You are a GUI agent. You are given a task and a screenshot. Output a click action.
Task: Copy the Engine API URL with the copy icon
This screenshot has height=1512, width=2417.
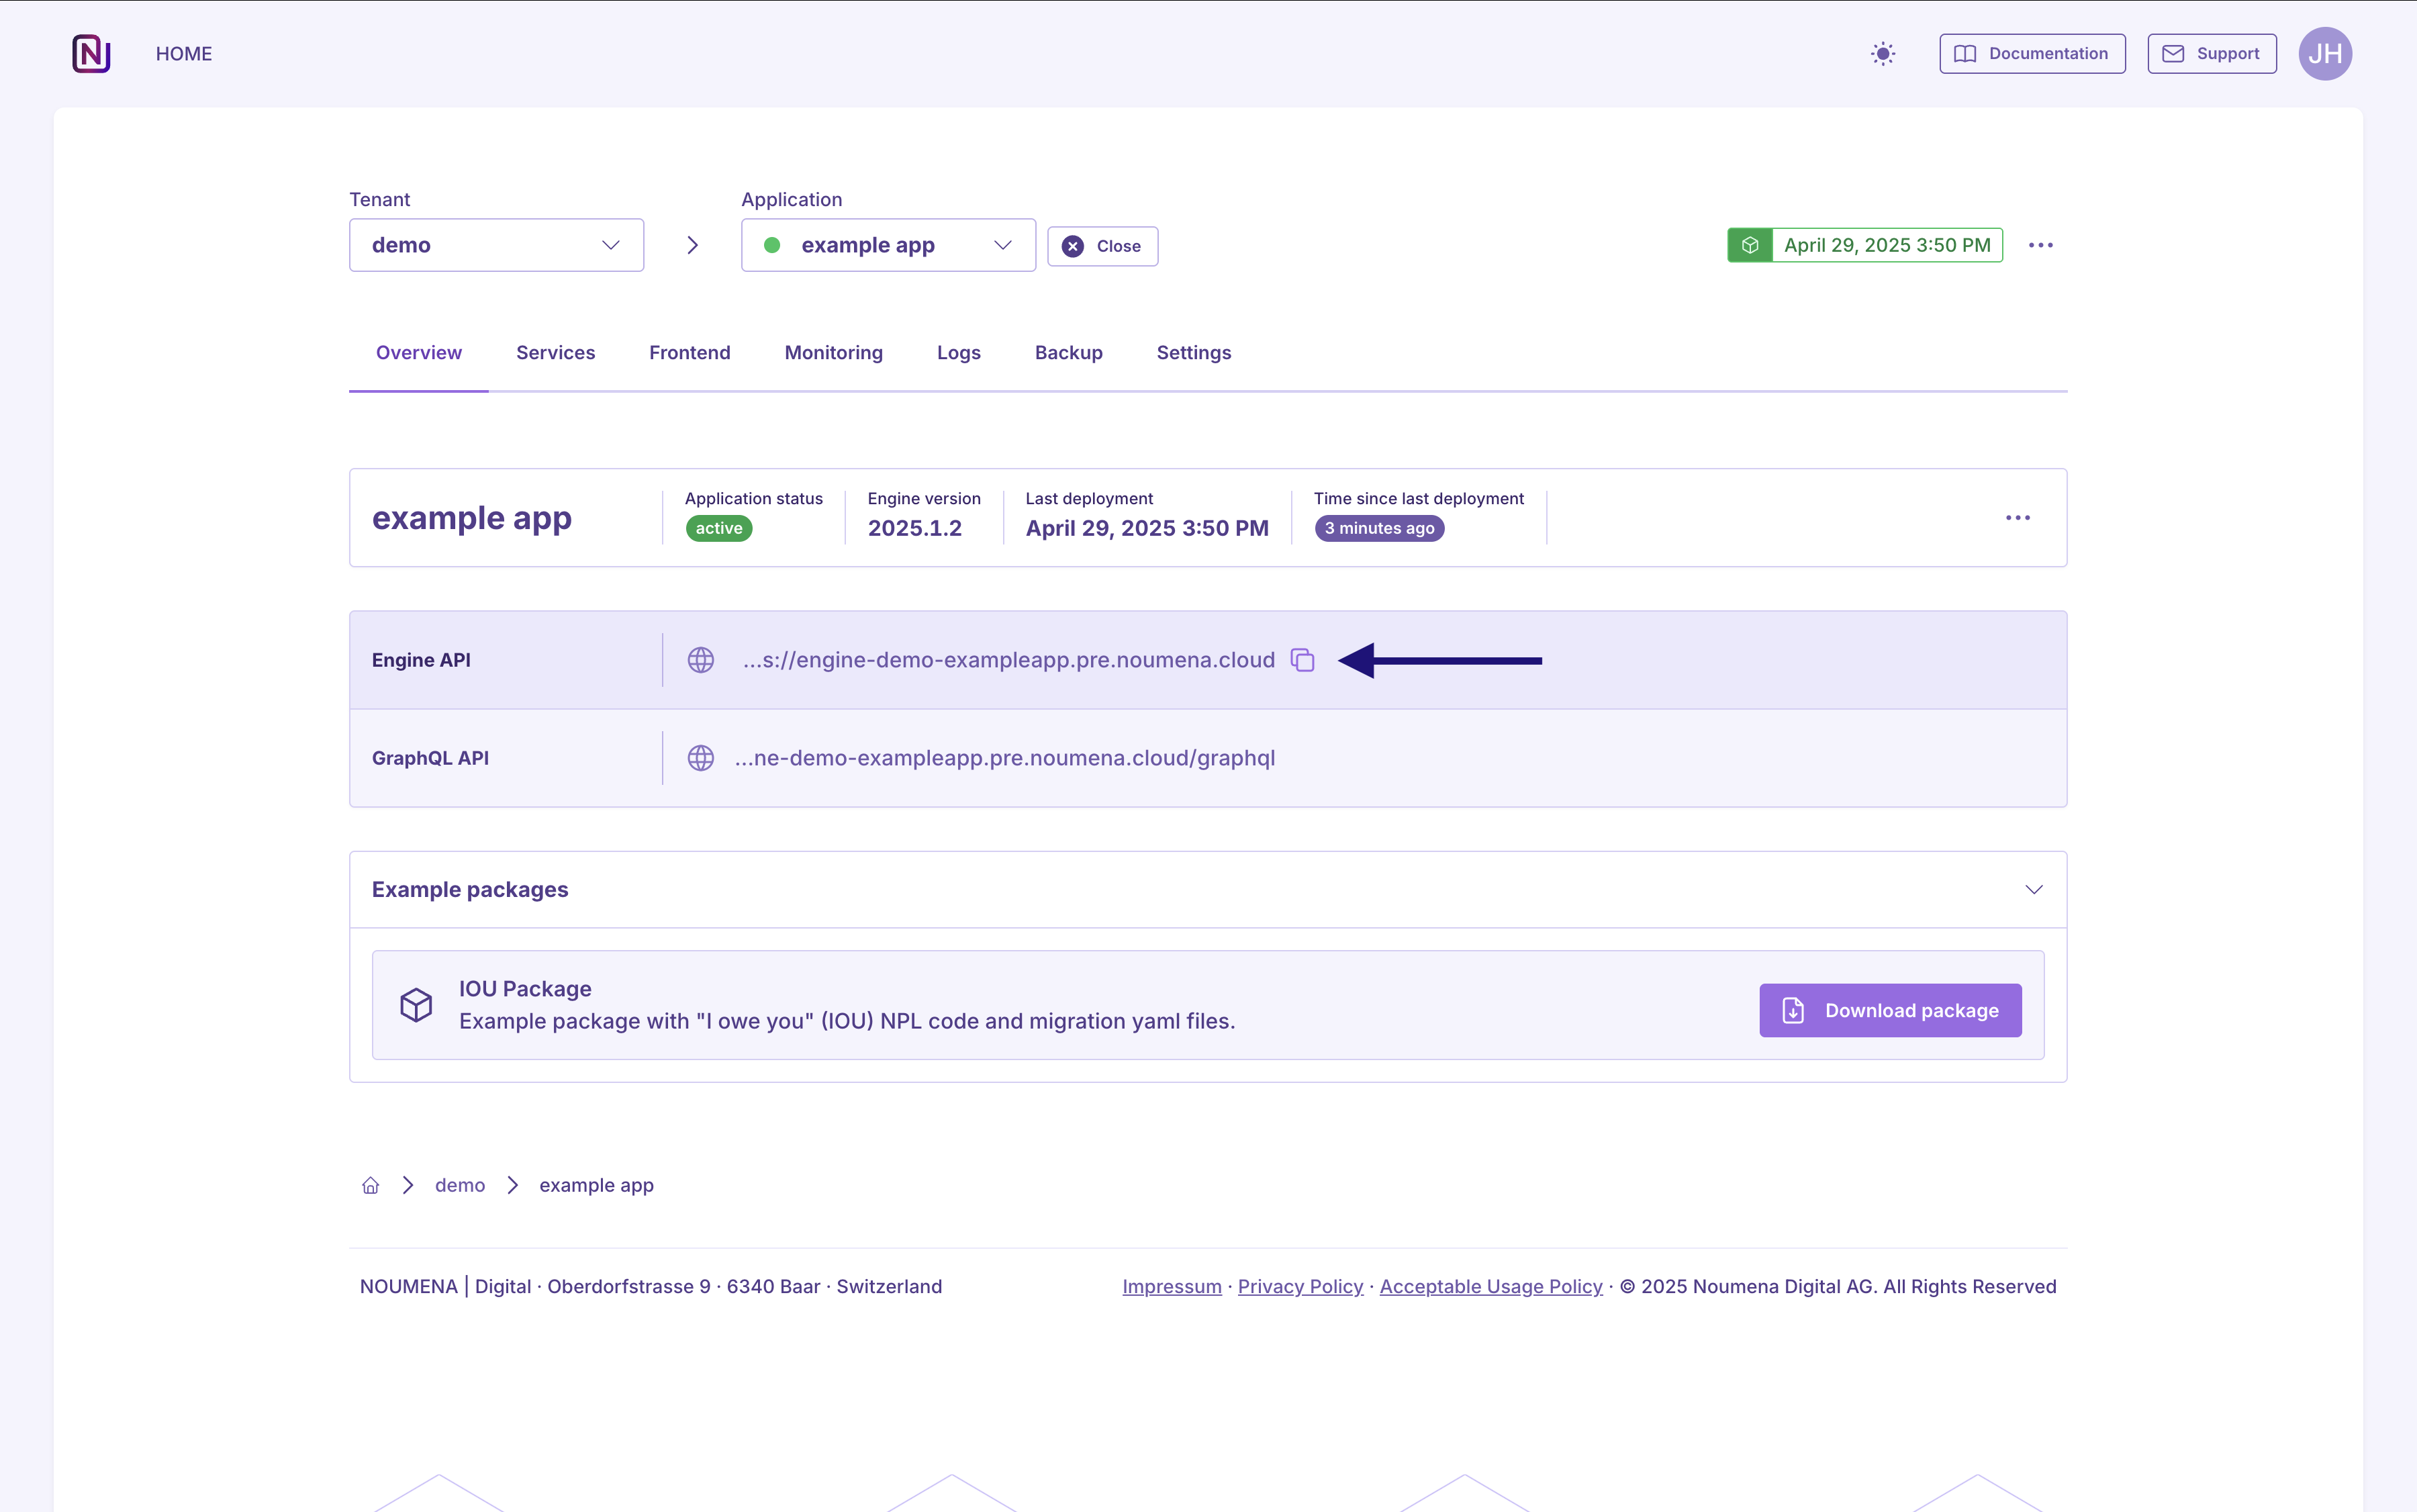tap(1302, 660)
